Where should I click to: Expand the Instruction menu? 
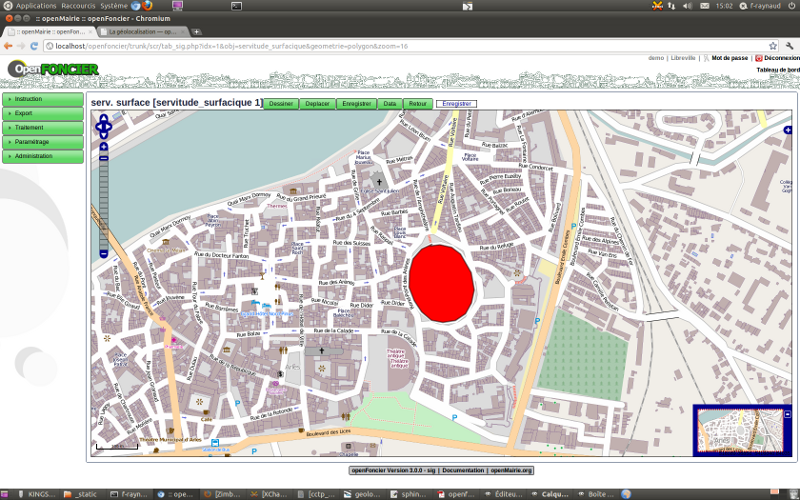[x=43, y=99]
